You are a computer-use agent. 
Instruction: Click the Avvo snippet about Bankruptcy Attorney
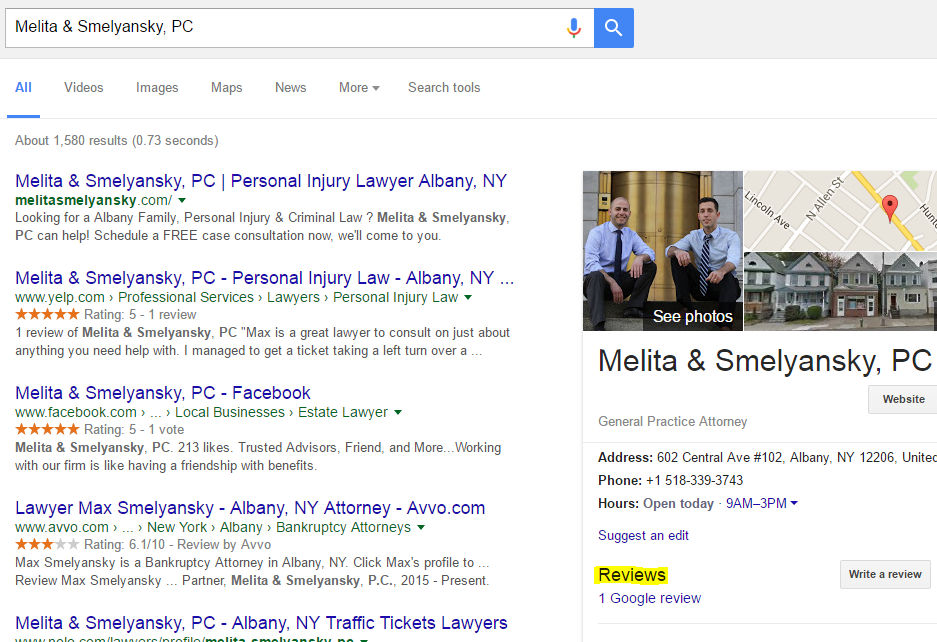(x=252, y=571)
